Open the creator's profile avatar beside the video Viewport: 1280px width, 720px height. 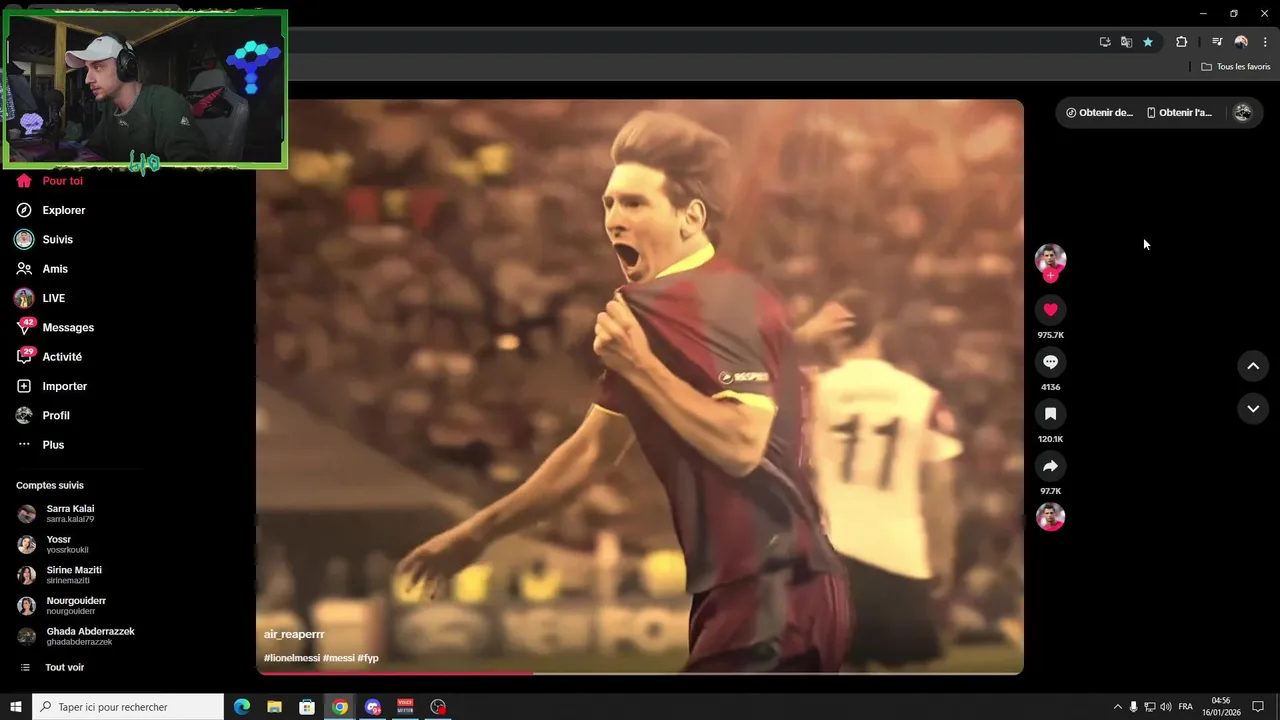(x=1050, y=259)
